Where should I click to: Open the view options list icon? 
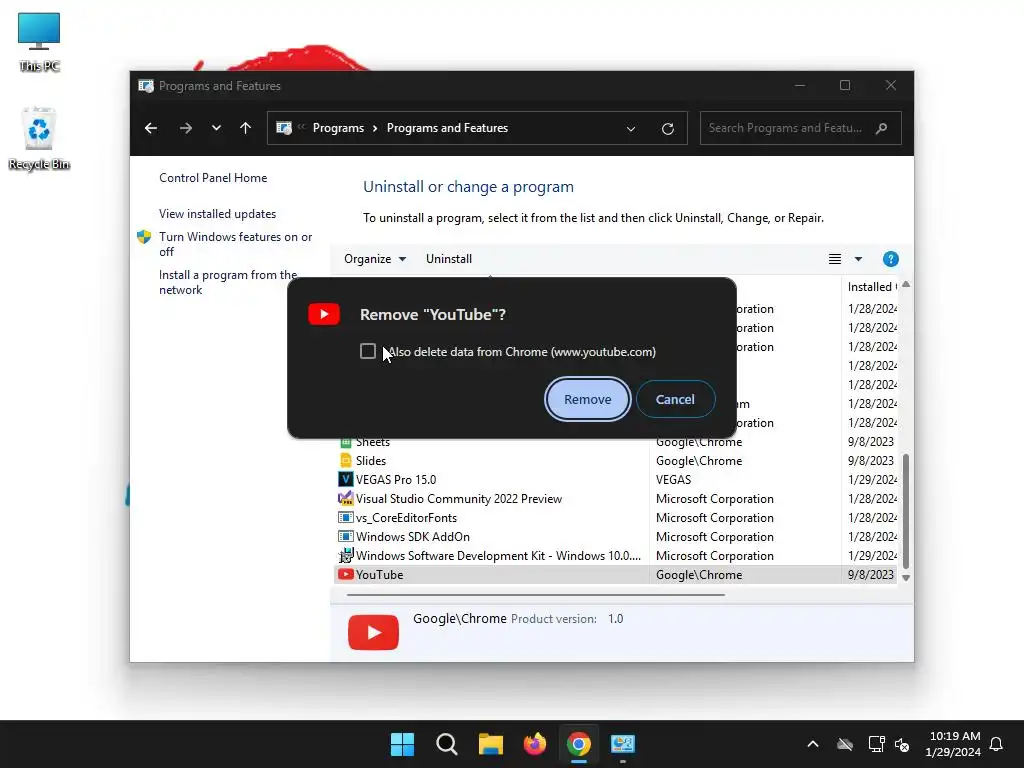click(835, 259)
